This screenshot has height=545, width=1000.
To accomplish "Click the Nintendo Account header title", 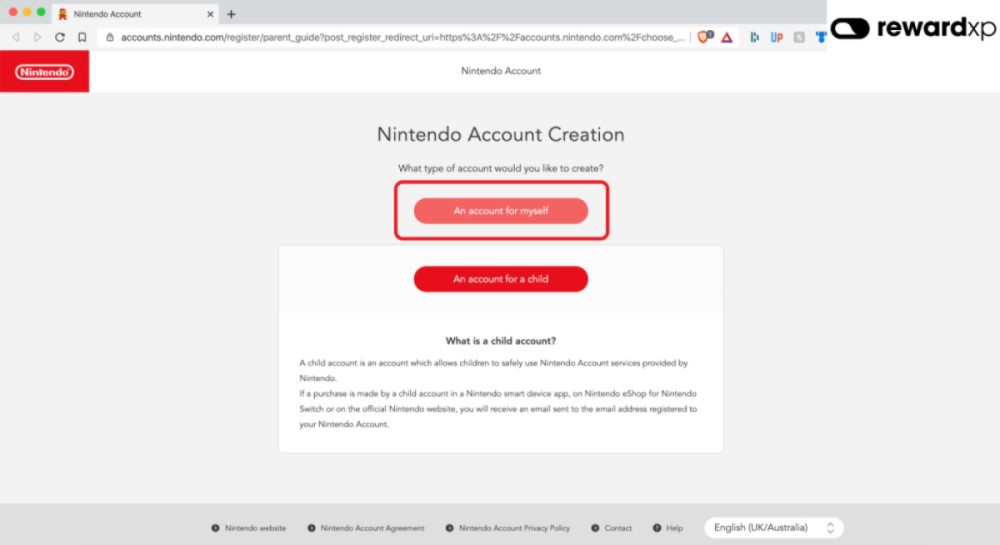I will [x=501, y=71].
